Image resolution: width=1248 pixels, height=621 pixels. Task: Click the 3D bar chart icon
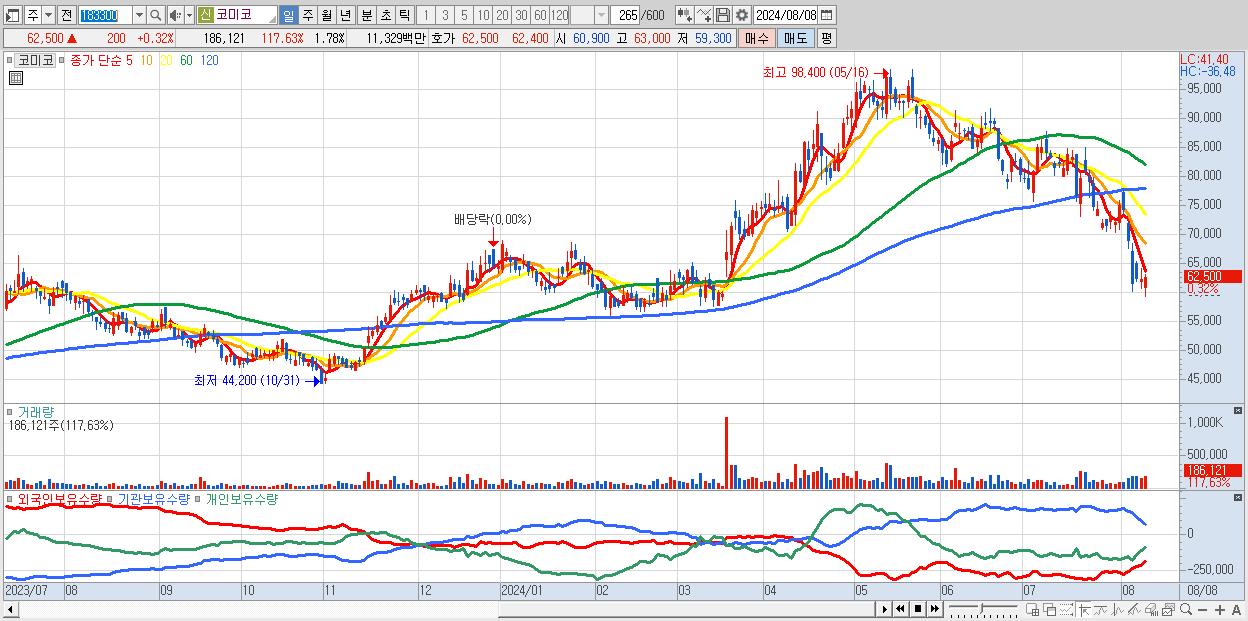(x=1150, y=610)
